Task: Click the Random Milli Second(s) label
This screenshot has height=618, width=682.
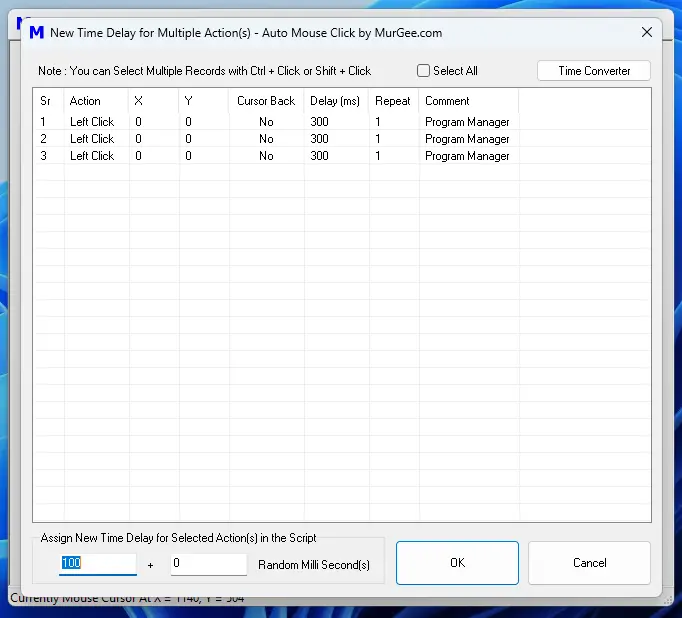Action: tap(314, 565)
